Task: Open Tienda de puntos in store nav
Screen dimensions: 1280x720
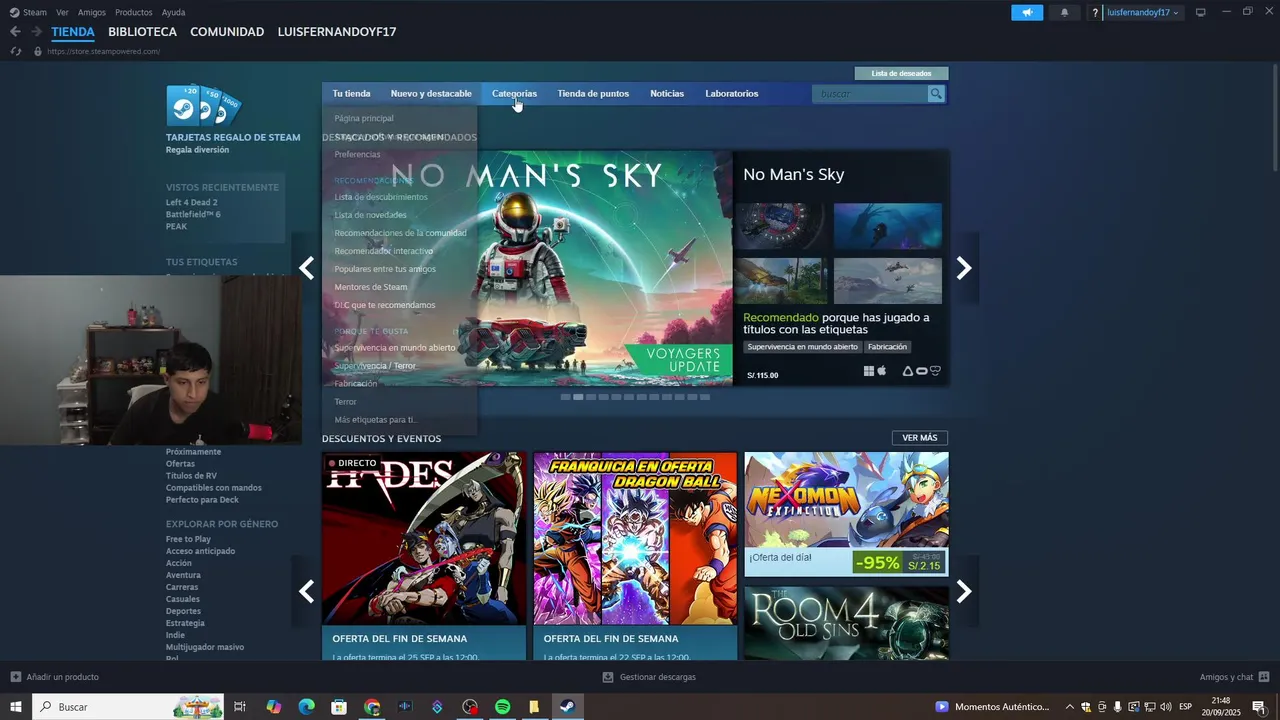Action: pyautogui.click(x=593, y=94)
